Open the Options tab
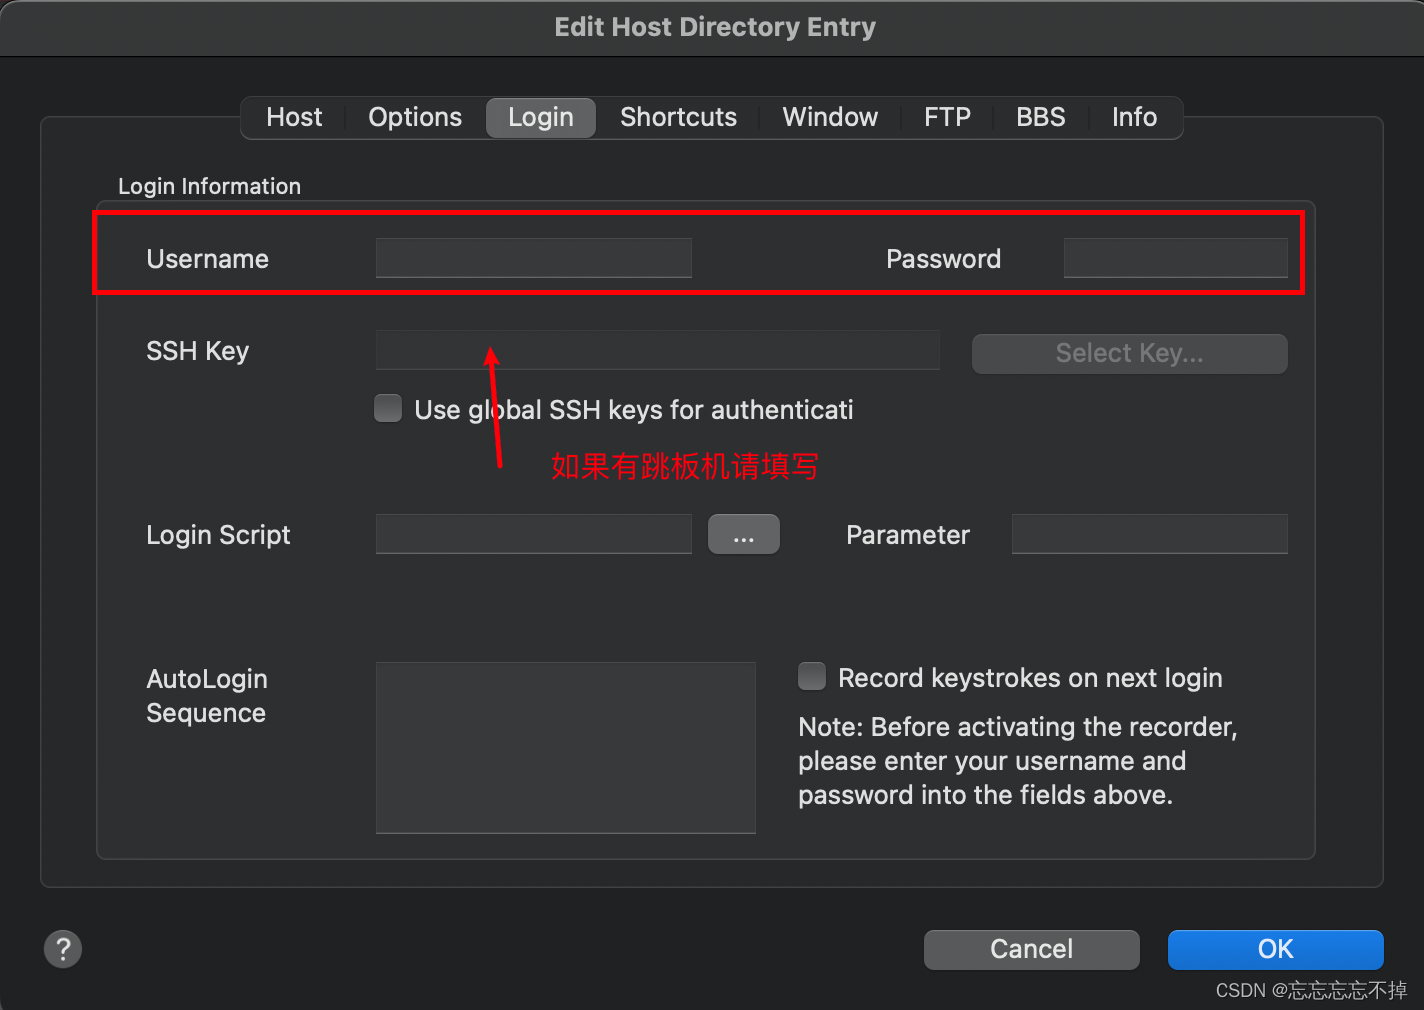The height and width of the screenshot is (1010, 1424). (x=414, y=117)
